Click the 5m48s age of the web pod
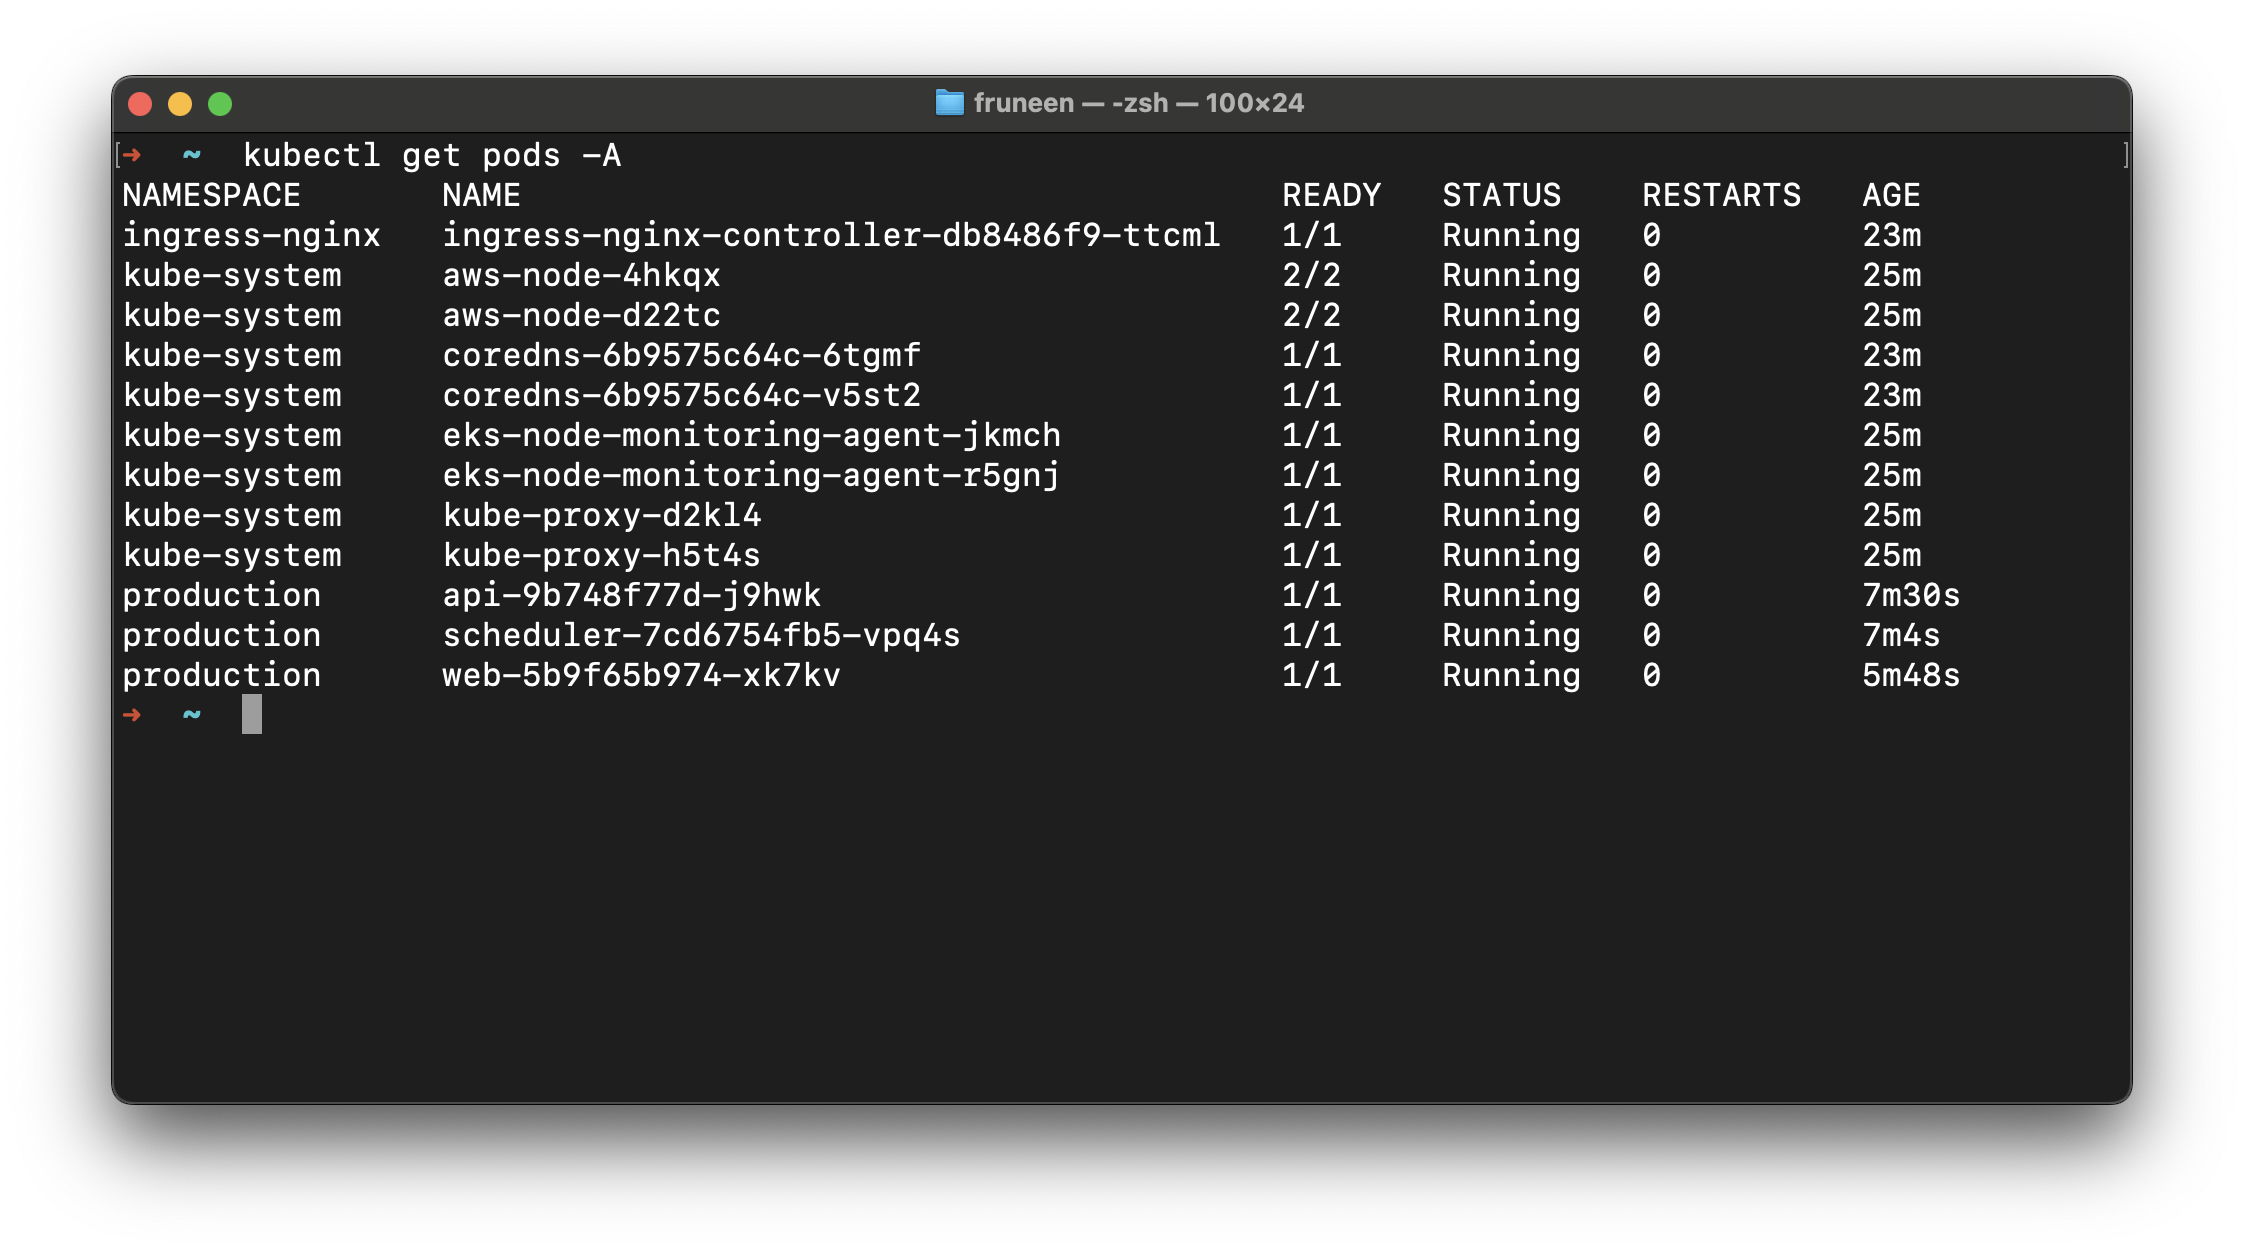 coord(1911,675)
